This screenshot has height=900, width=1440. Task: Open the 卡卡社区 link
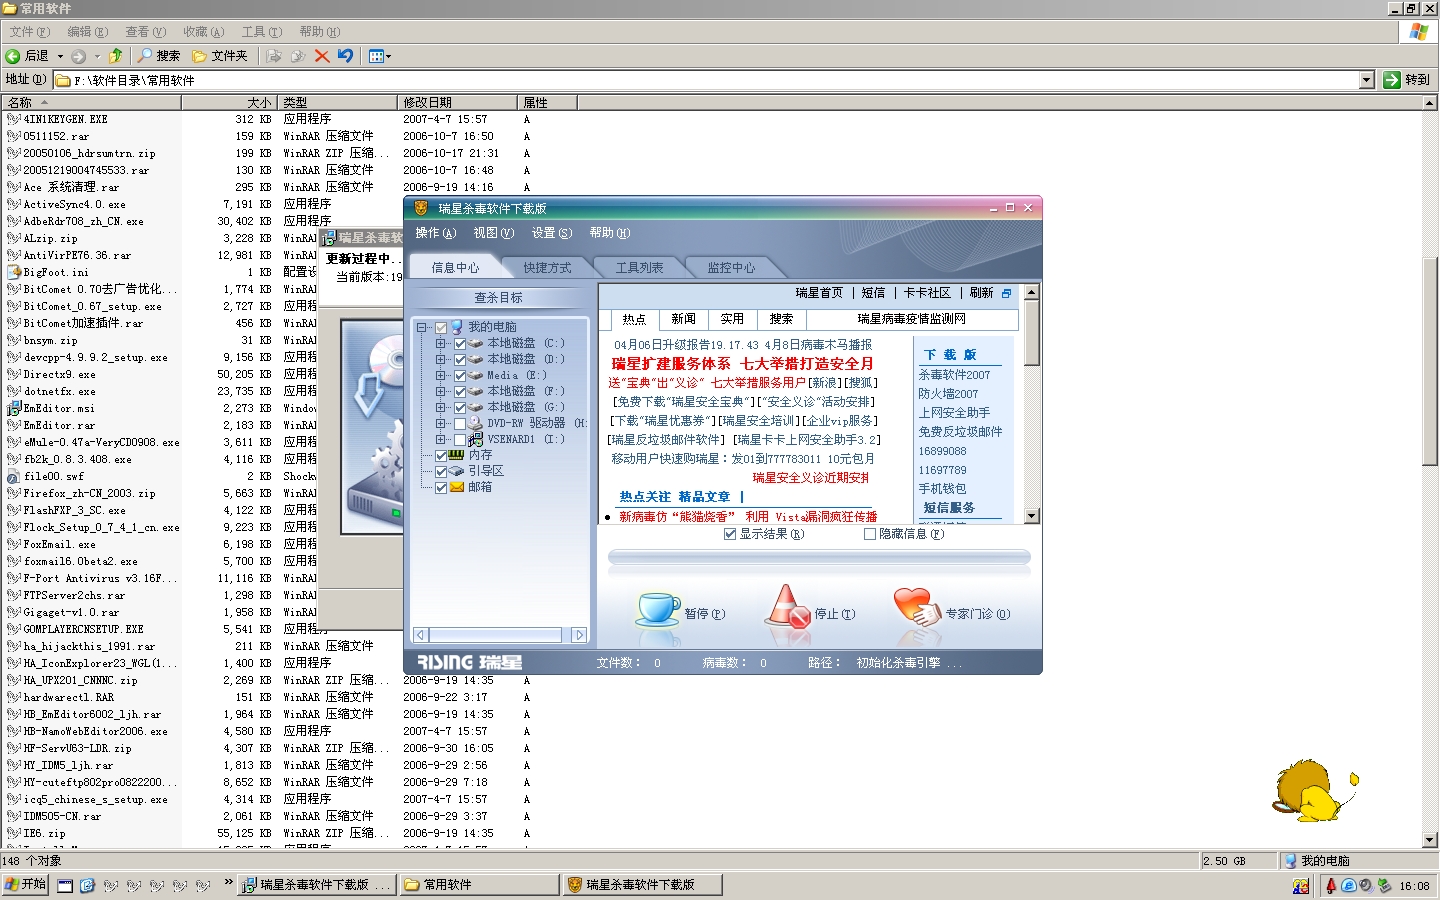(x=927, y=293)
